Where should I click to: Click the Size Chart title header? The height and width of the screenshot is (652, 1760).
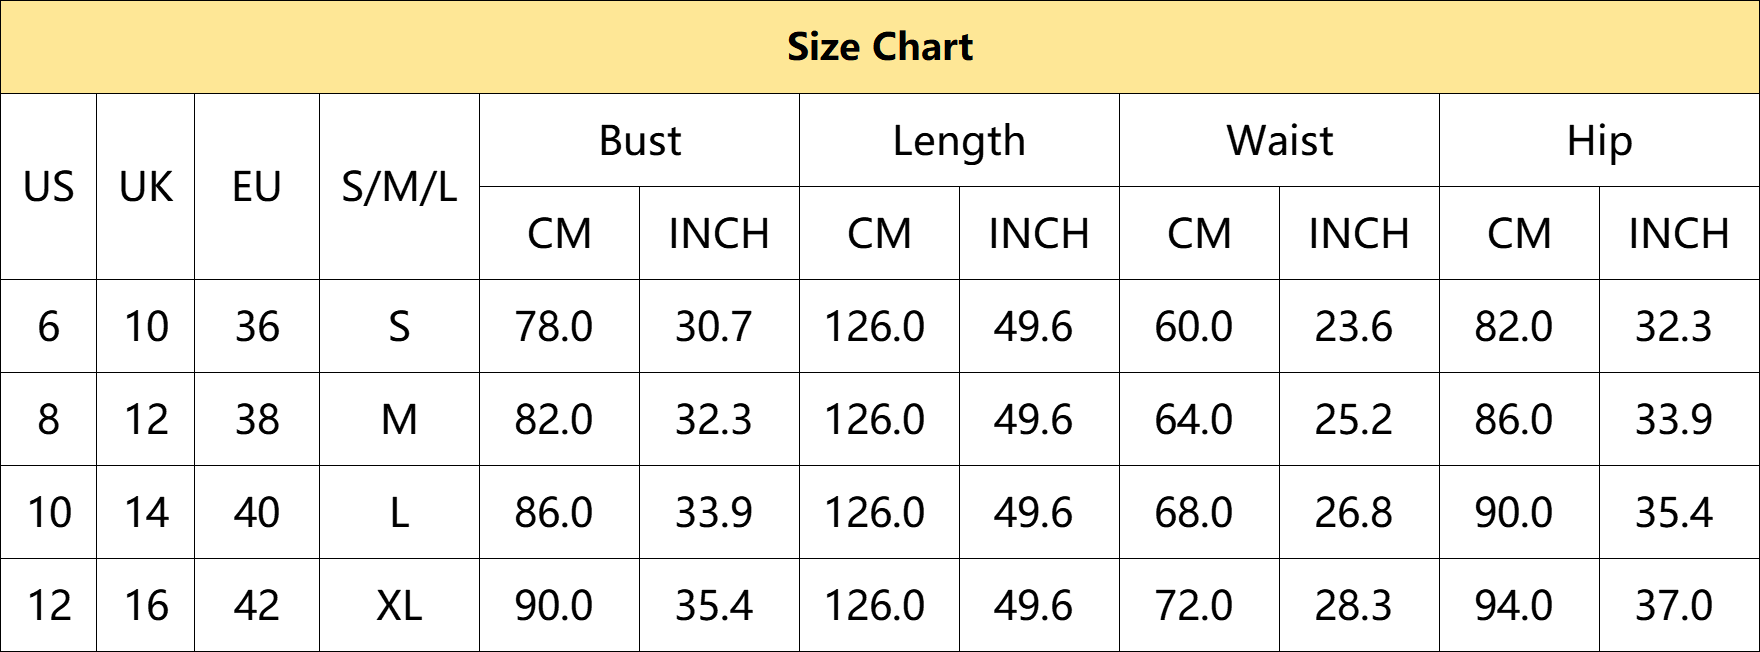(880, 47)
